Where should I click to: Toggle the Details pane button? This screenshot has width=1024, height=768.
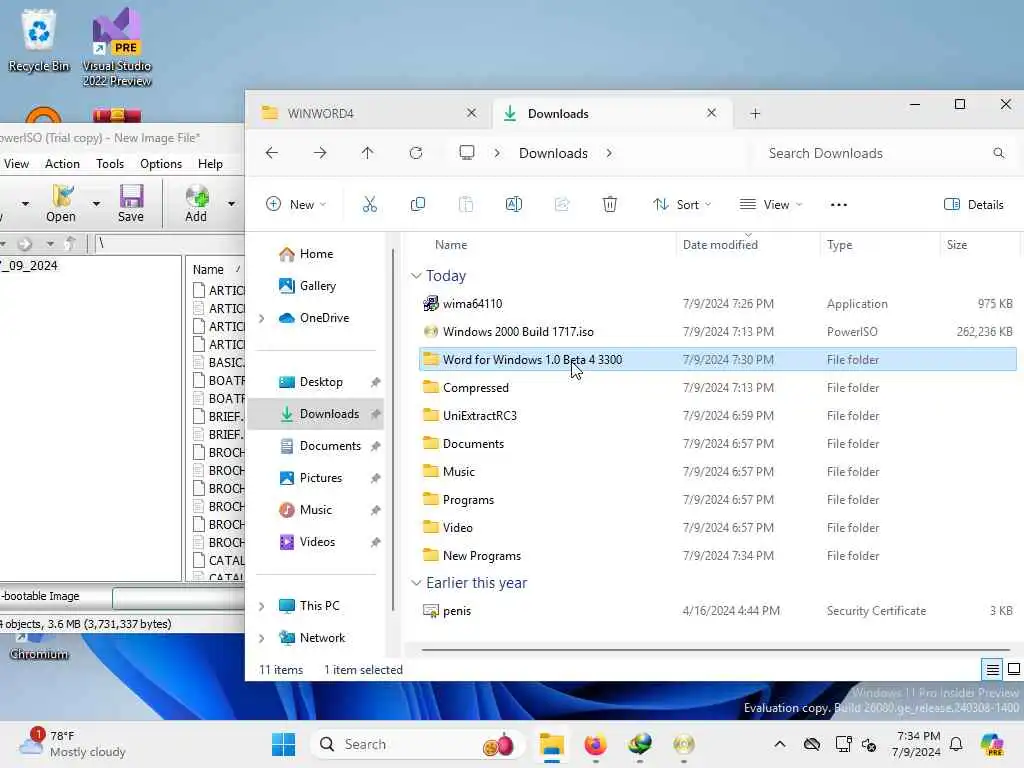click(x=974, y=204)
